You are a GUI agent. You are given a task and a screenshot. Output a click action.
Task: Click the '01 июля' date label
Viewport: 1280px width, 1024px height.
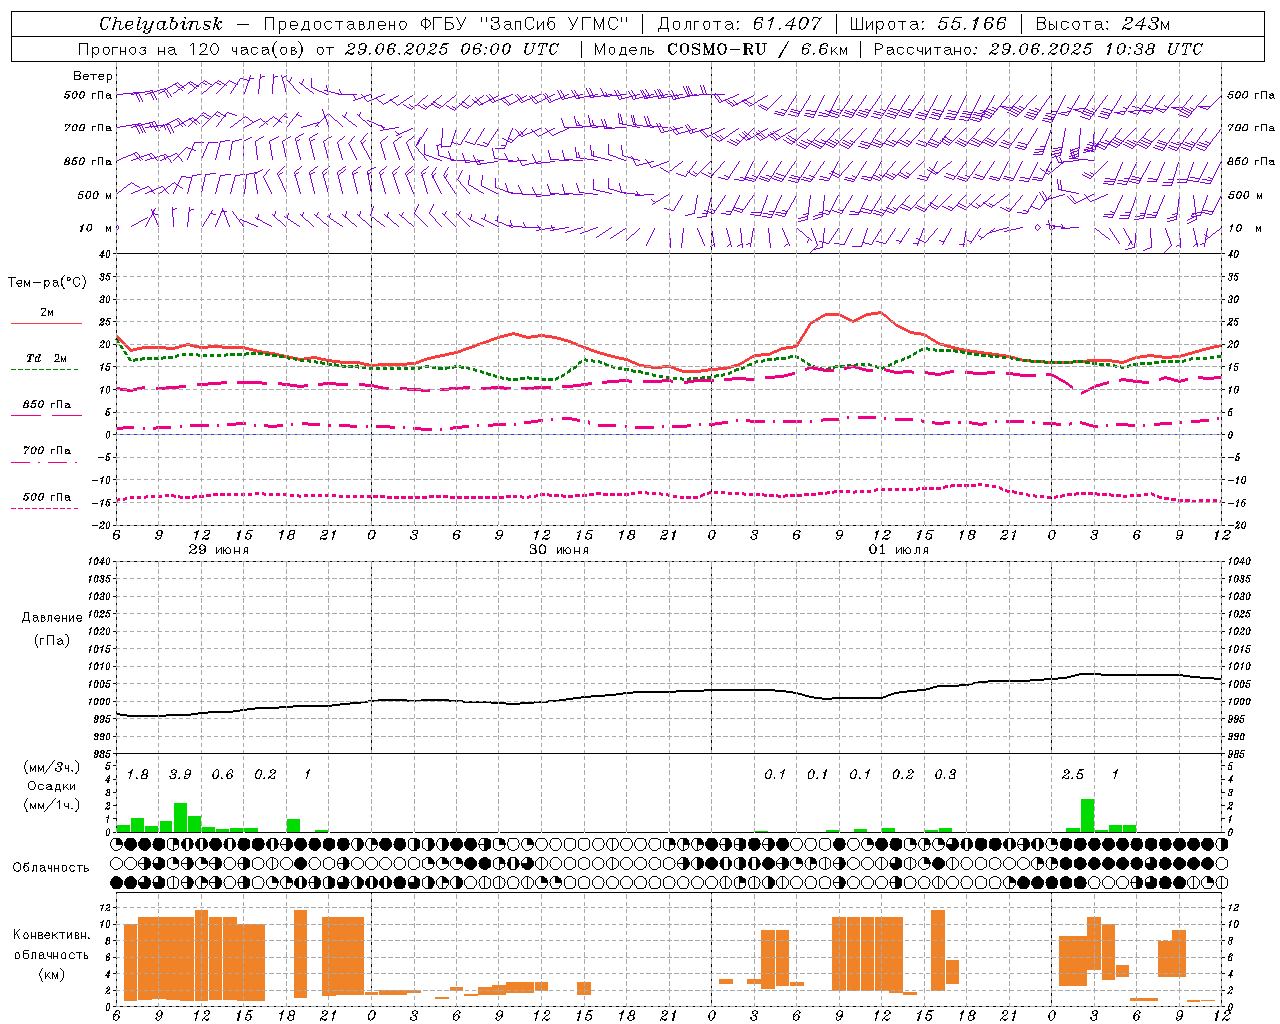click(898, 550)
